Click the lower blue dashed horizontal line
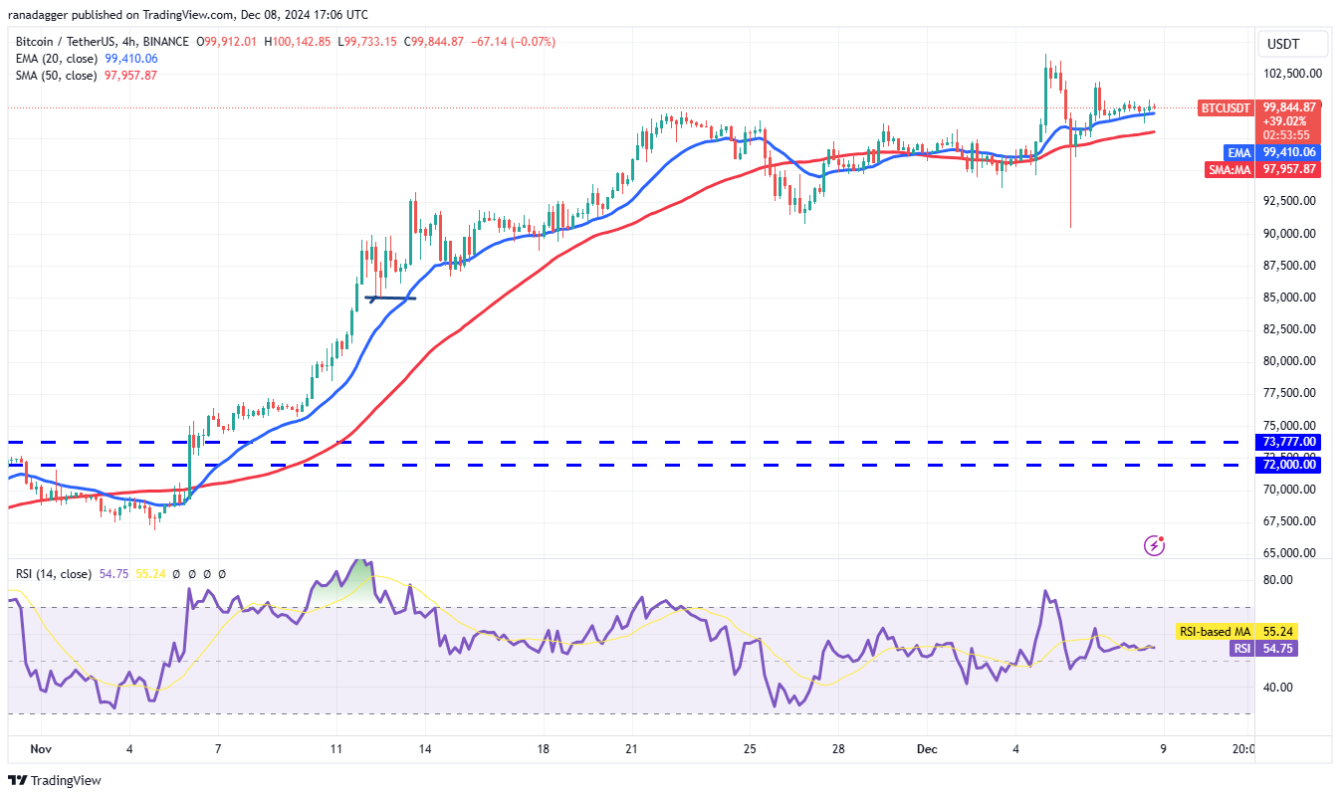The height and width of the screenshot is (795, 1340). [630, 465]
